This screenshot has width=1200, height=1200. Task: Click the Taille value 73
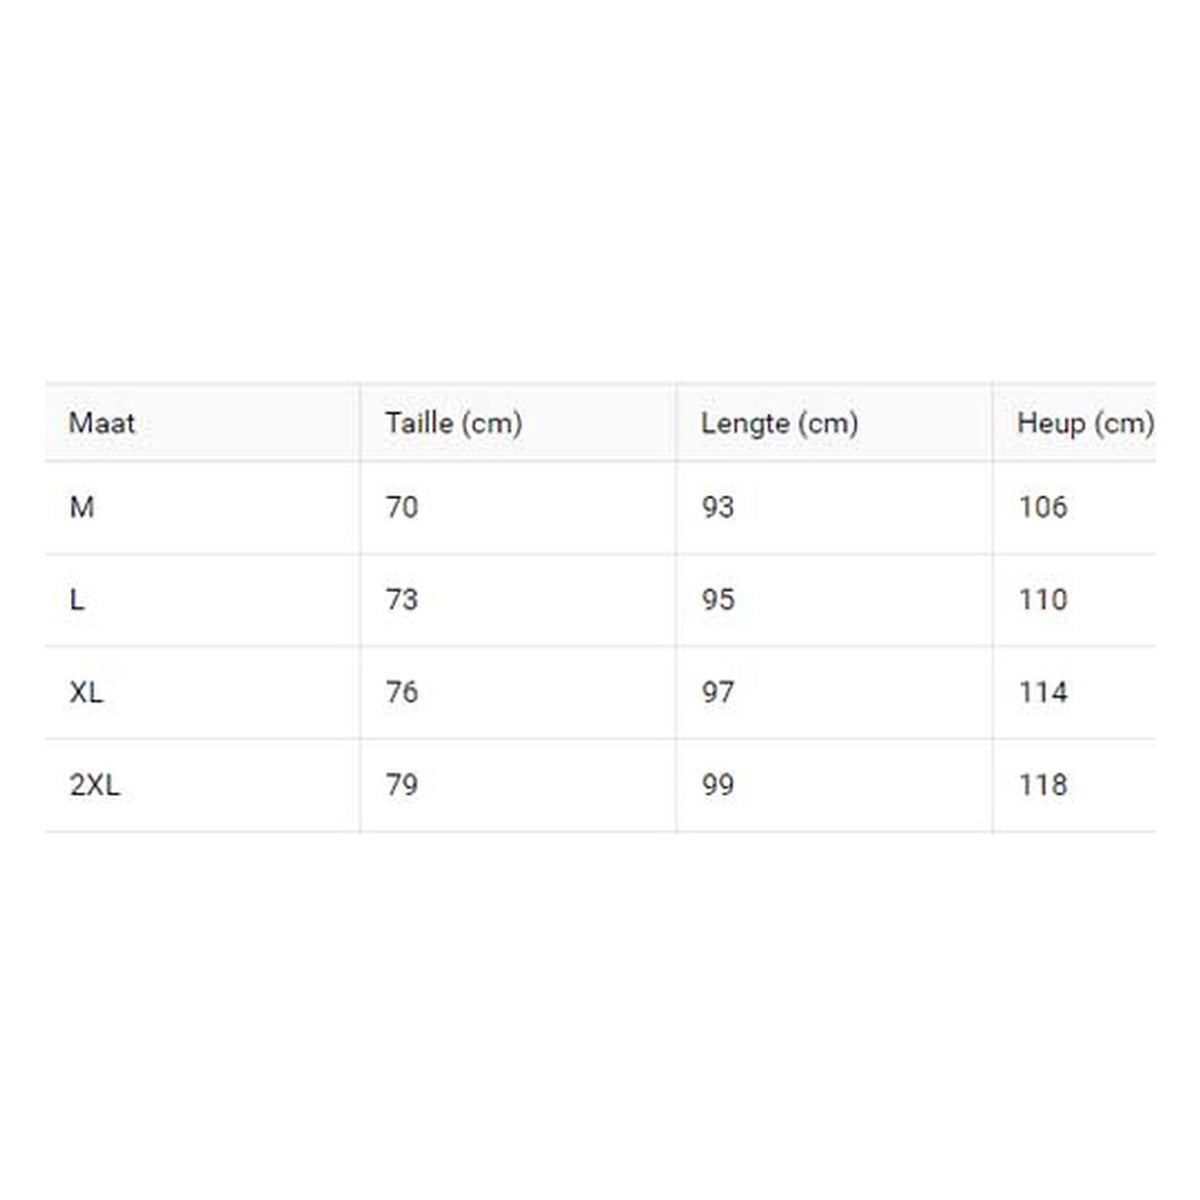click(402, 600)
